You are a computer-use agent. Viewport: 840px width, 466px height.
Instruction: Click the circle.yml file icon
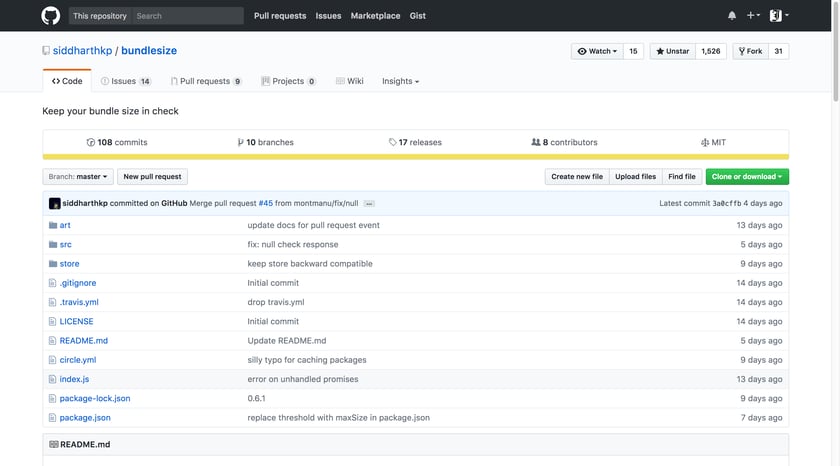tap(52, 360)
